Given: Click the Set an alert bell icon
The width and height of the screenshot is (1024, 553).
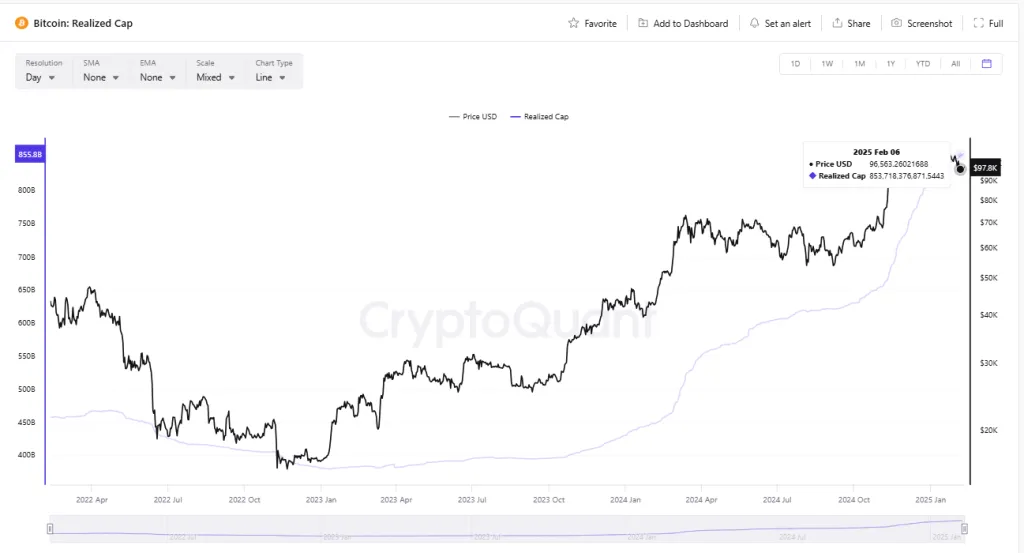Looking at the screenshot, I should (x=754, y=23).
